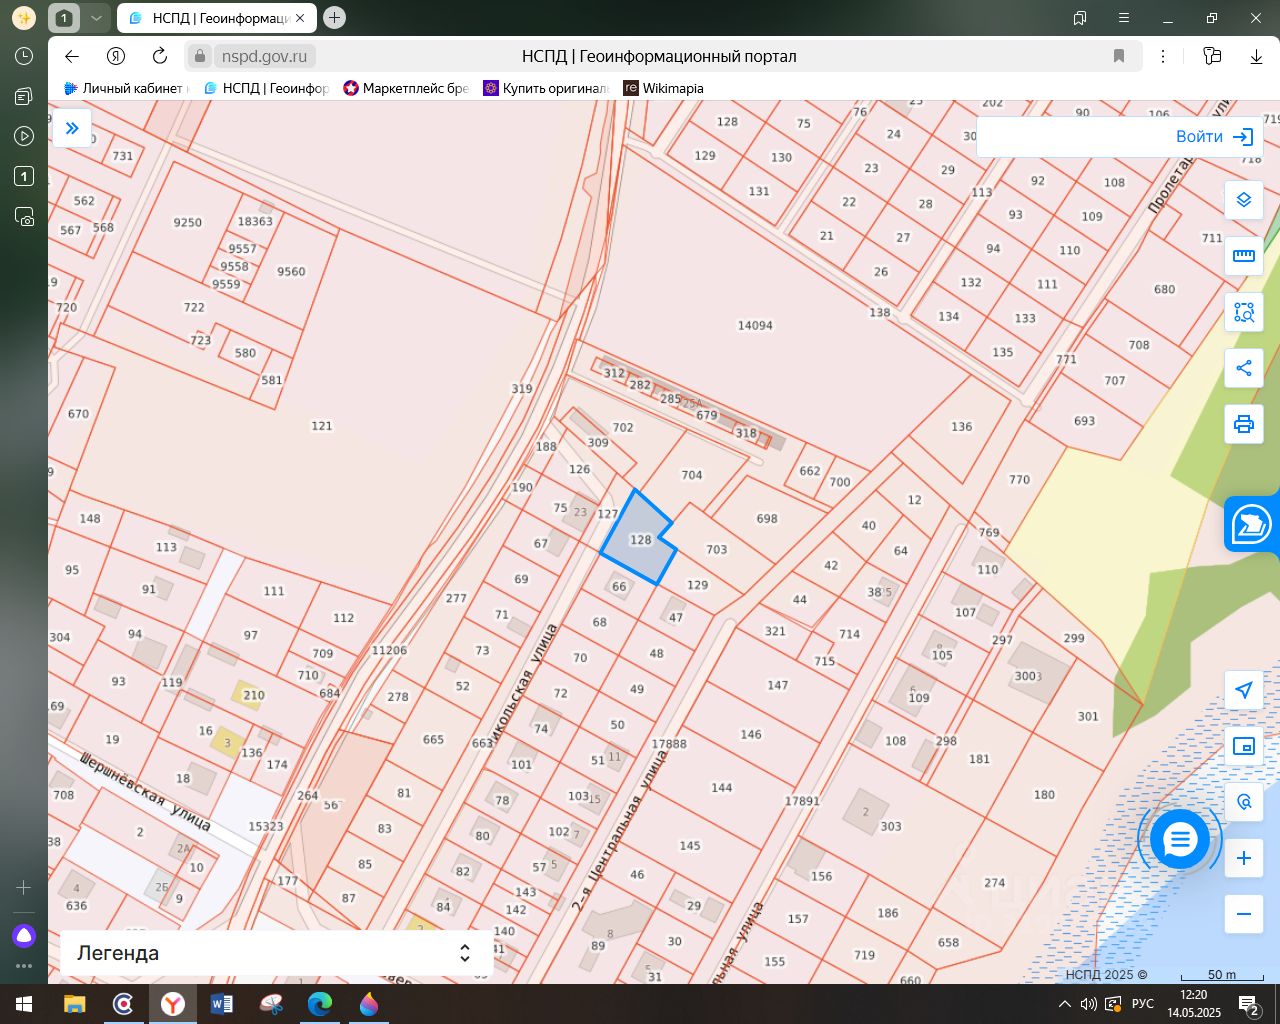Go back to the previous page
The image size is (1280, 1024).
[71, 56]
